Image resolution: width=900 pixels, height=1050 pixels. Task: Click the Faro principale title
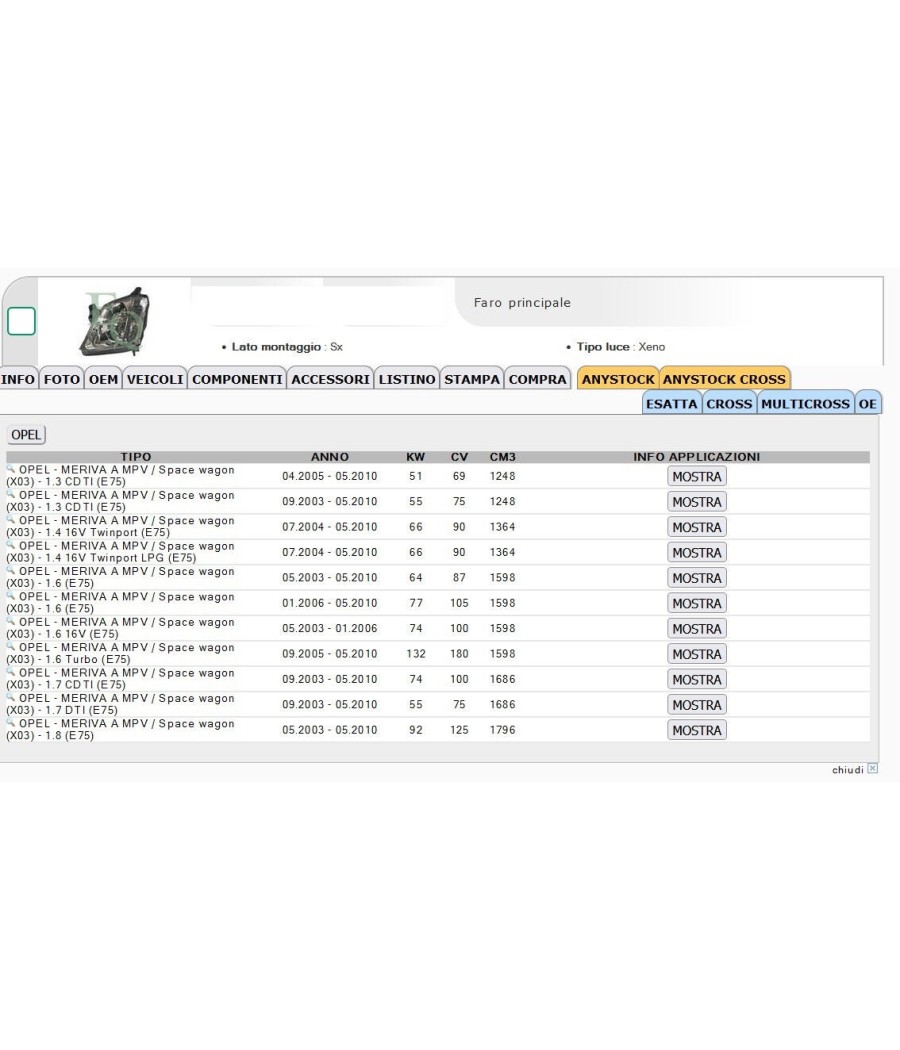tap(522, 303)
